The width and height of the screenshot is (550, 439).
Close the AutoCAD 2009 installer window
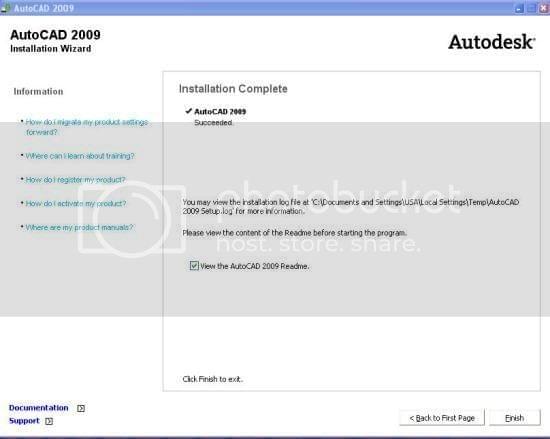[544, 8]
